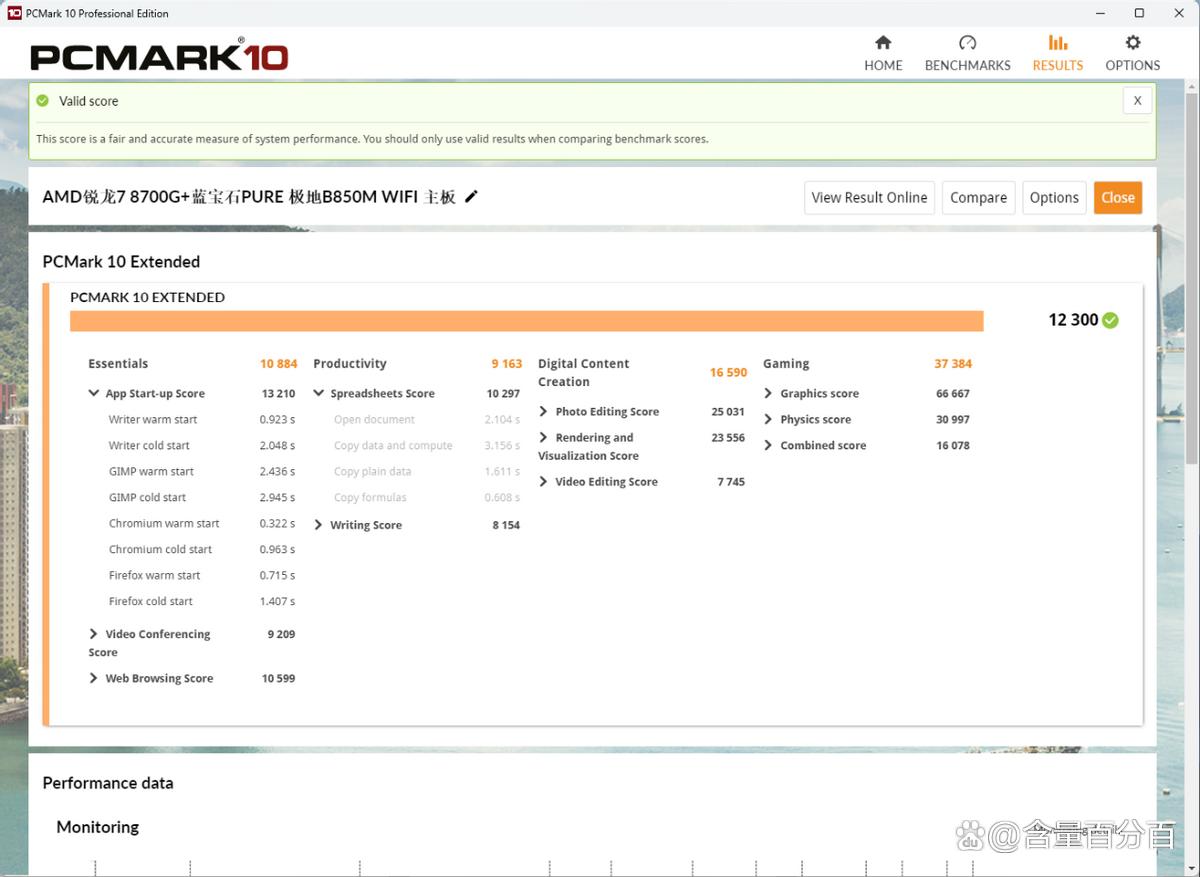The height and width of the screenshot is (877, 1200).
Task: Expand Rendering and Visualization Score
Action: [544, 438]
